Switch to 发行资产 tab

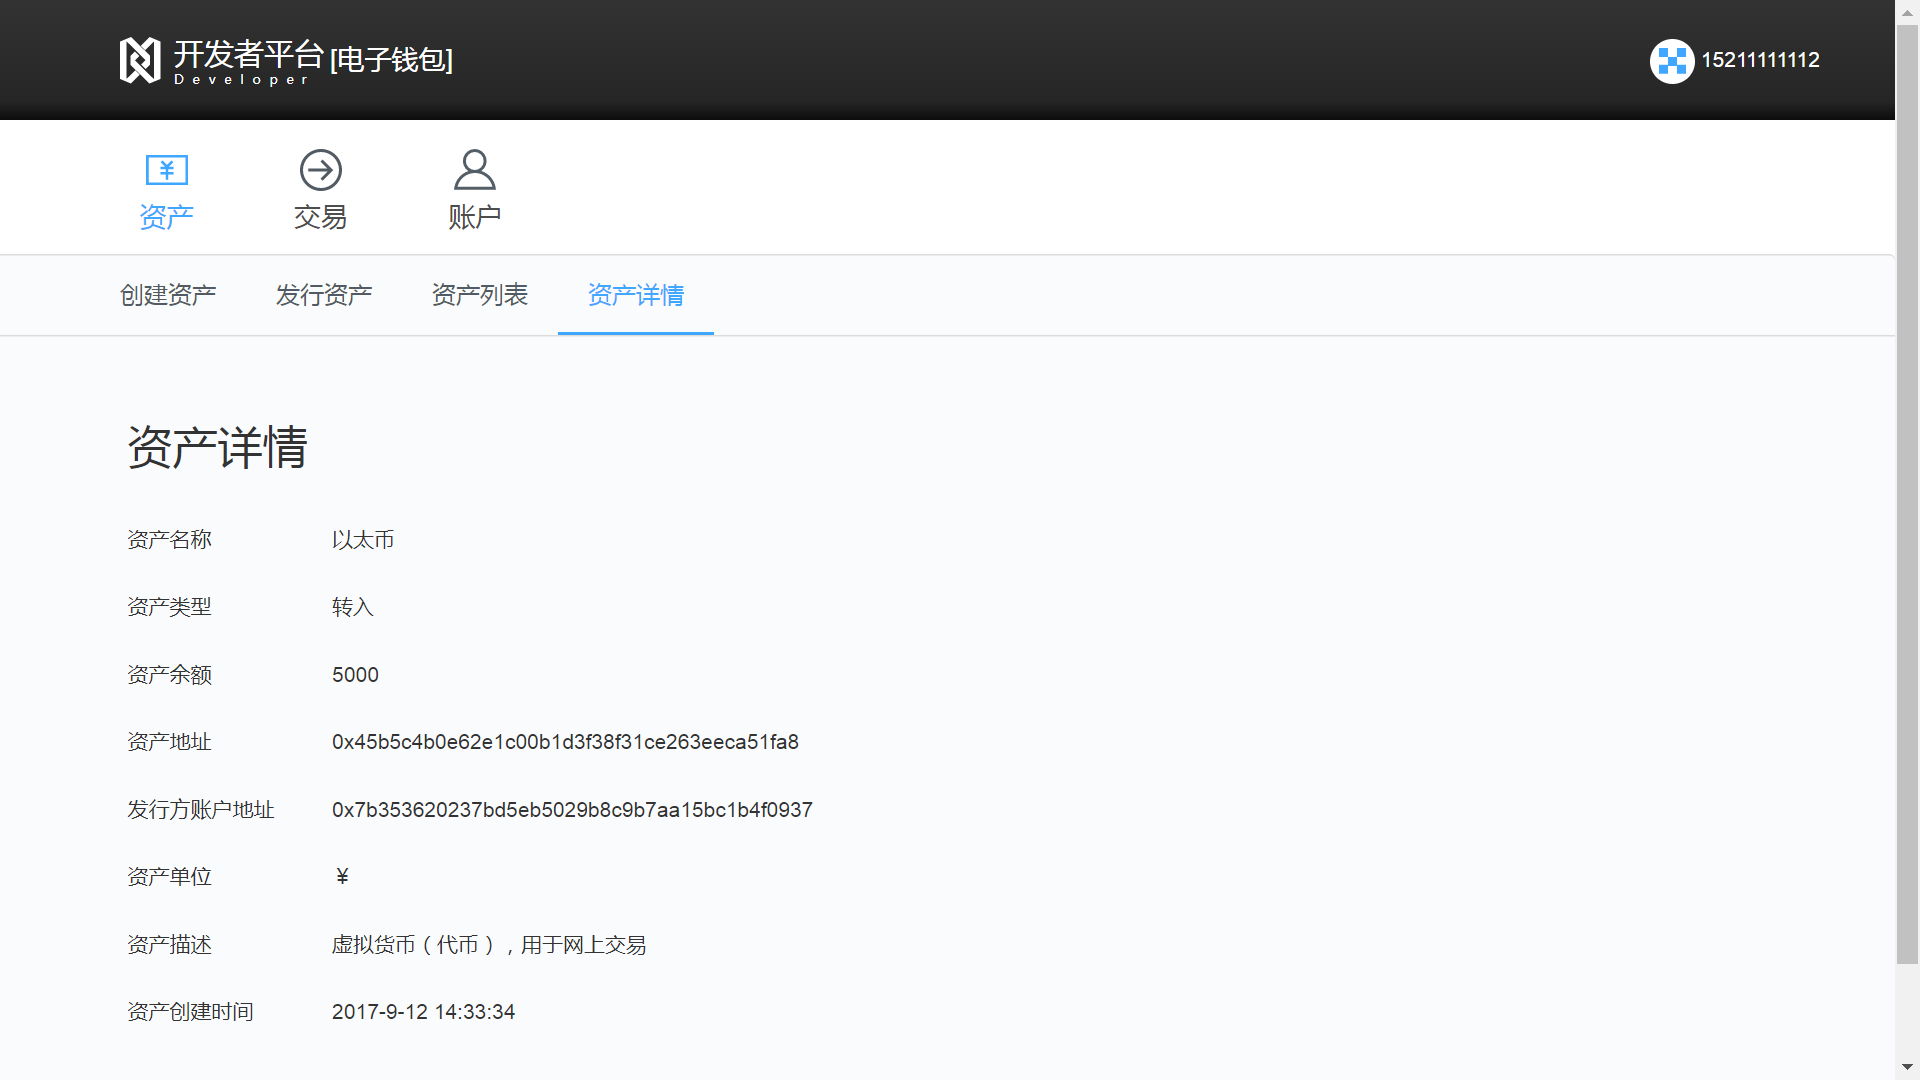click(324, 295)
